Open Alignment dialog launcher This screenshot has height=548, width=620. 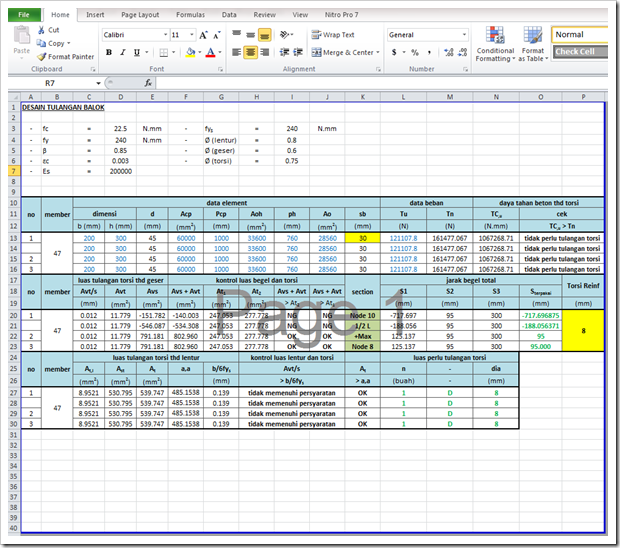pyautogui.click(x=378, y=69)
